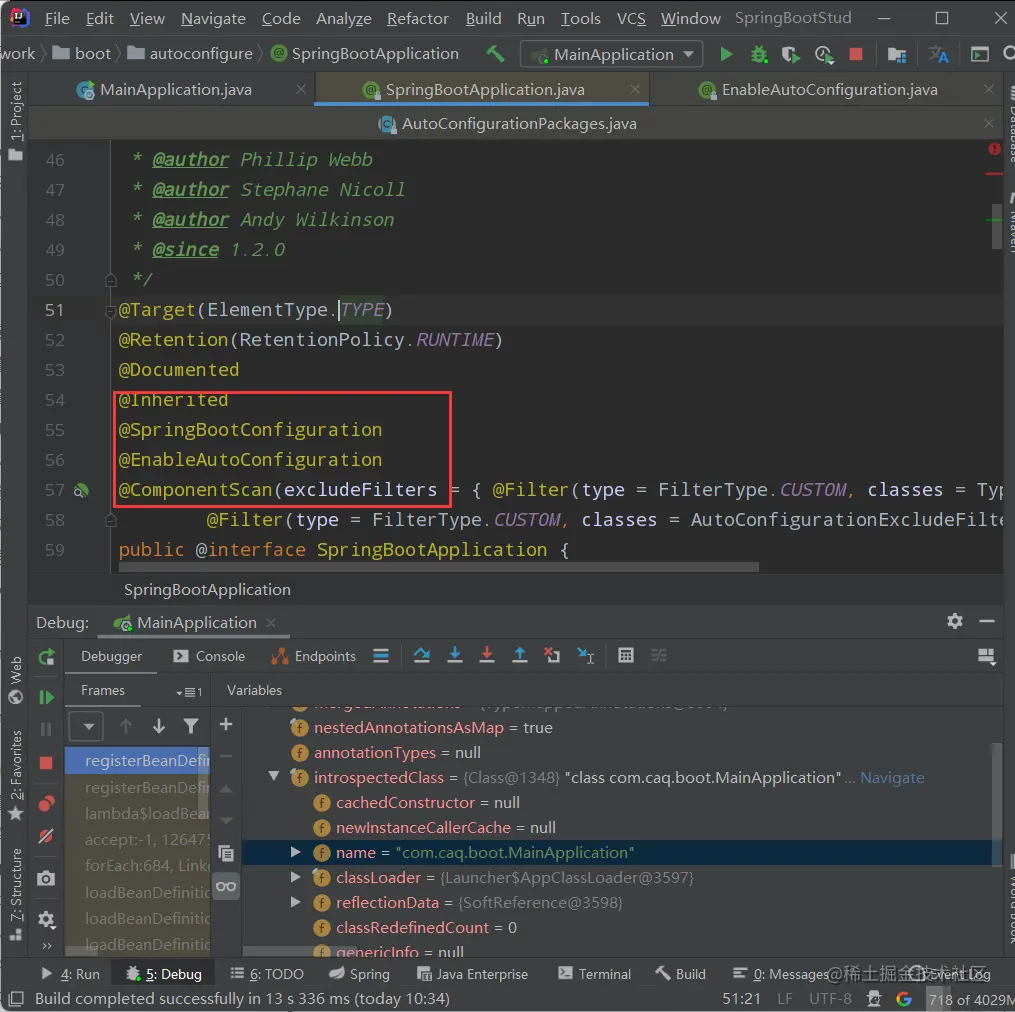Viewport: 1015px width, 1012px height.
Task: Click Step Into debug icon
Action: [455, 655]
